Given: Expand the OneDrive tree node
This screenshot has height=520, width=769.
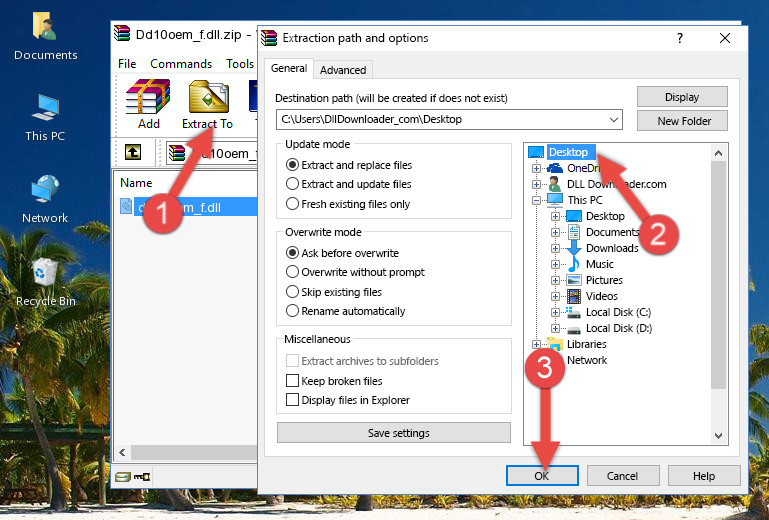Looking at the screenshot, I should coord(537,168).
